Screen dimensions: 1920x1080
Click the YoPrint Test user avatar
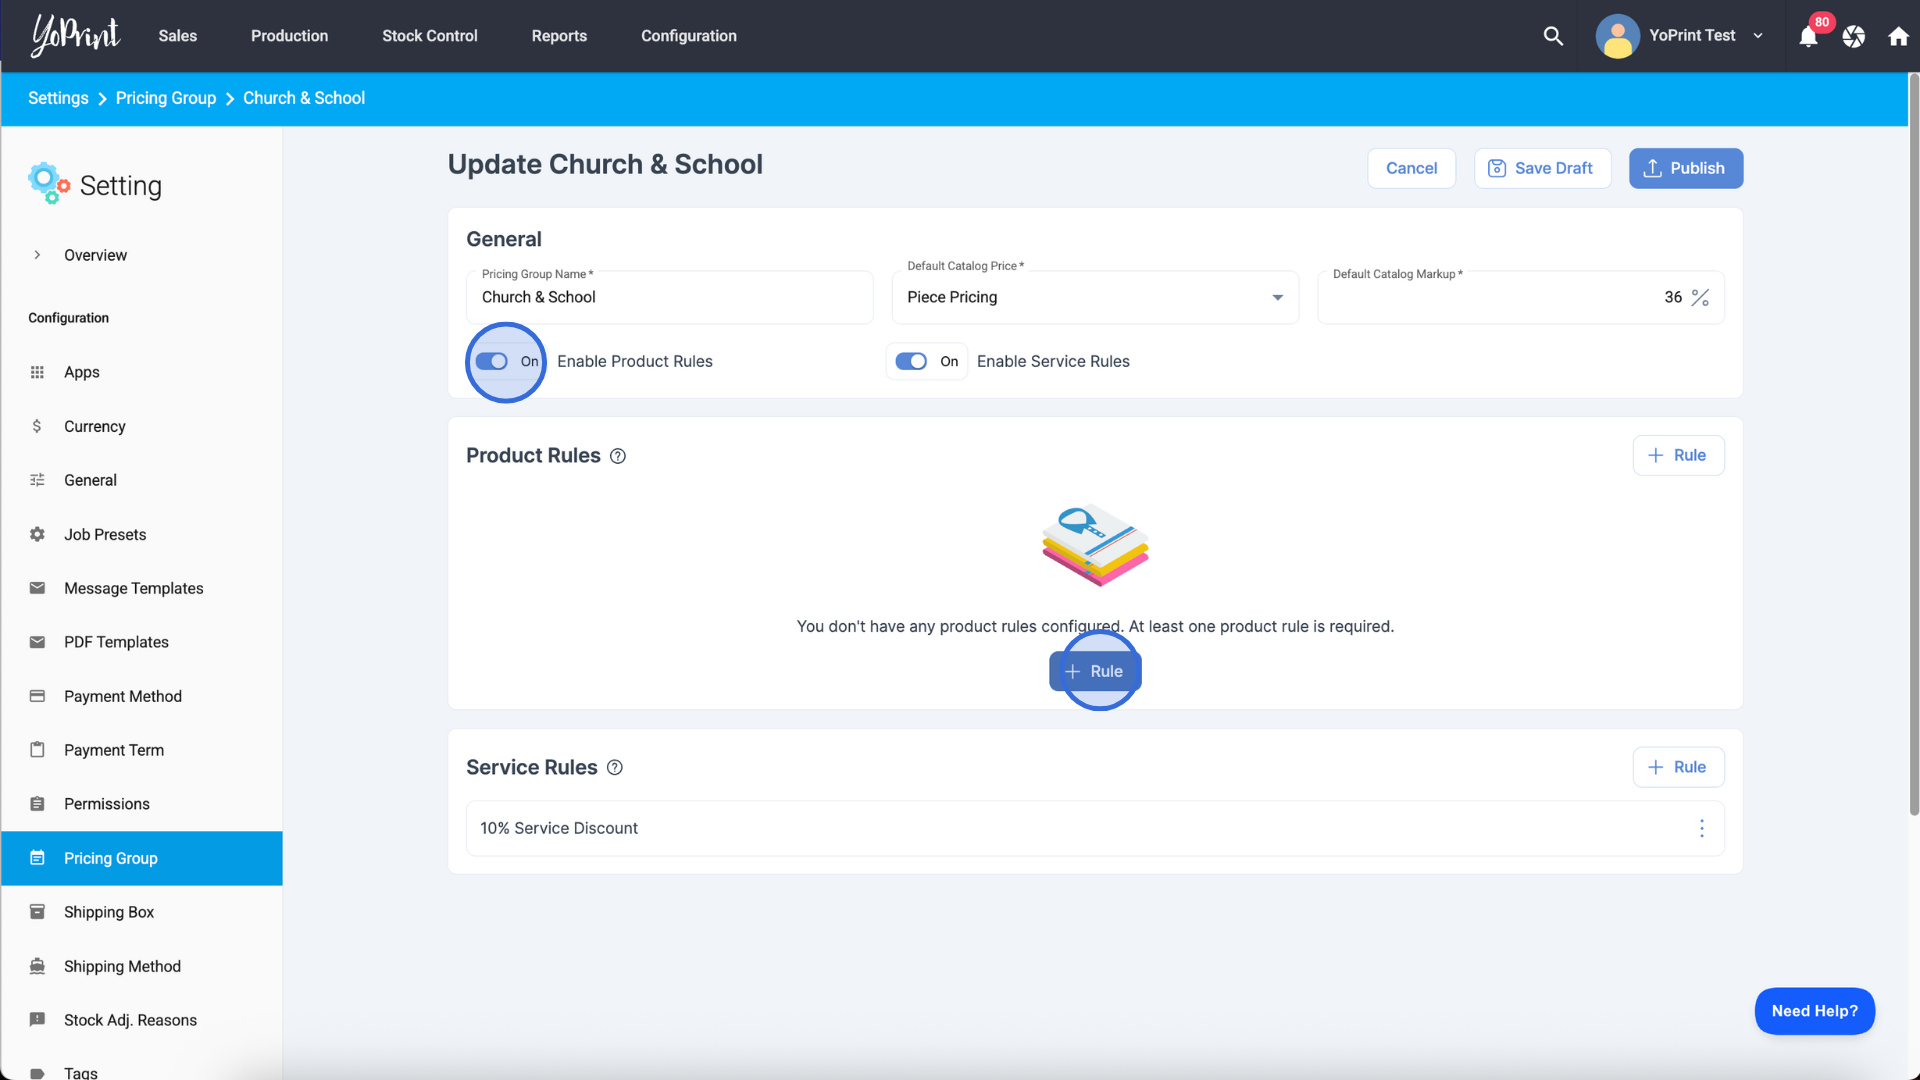pos(1617,36)
